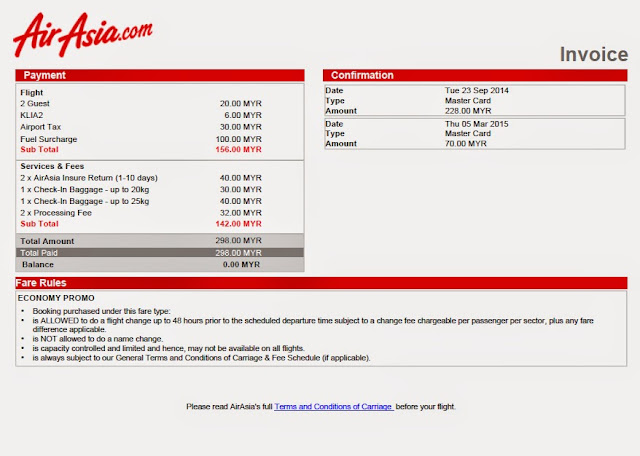Image resolution: width=640 pixels, height=456 pixels.
Task: Click the 298.00 MYR total amount value
Action: 238,240
